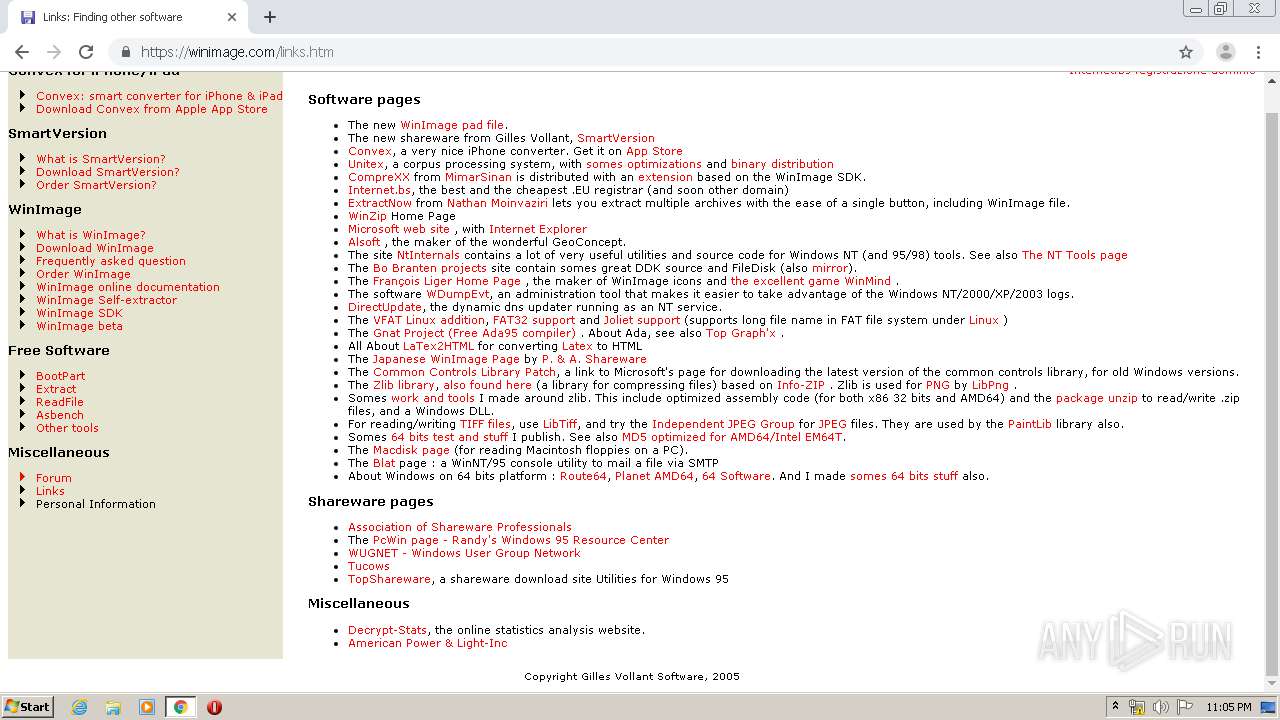Open the Links sidebar item

tap(50, 491)
